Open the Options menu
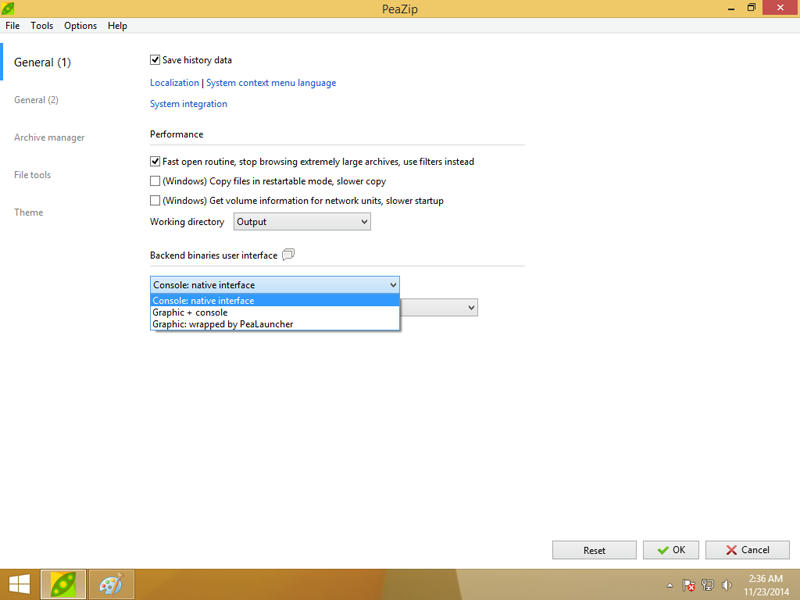The width and height of the screenshot is (800, 600). 80,26
